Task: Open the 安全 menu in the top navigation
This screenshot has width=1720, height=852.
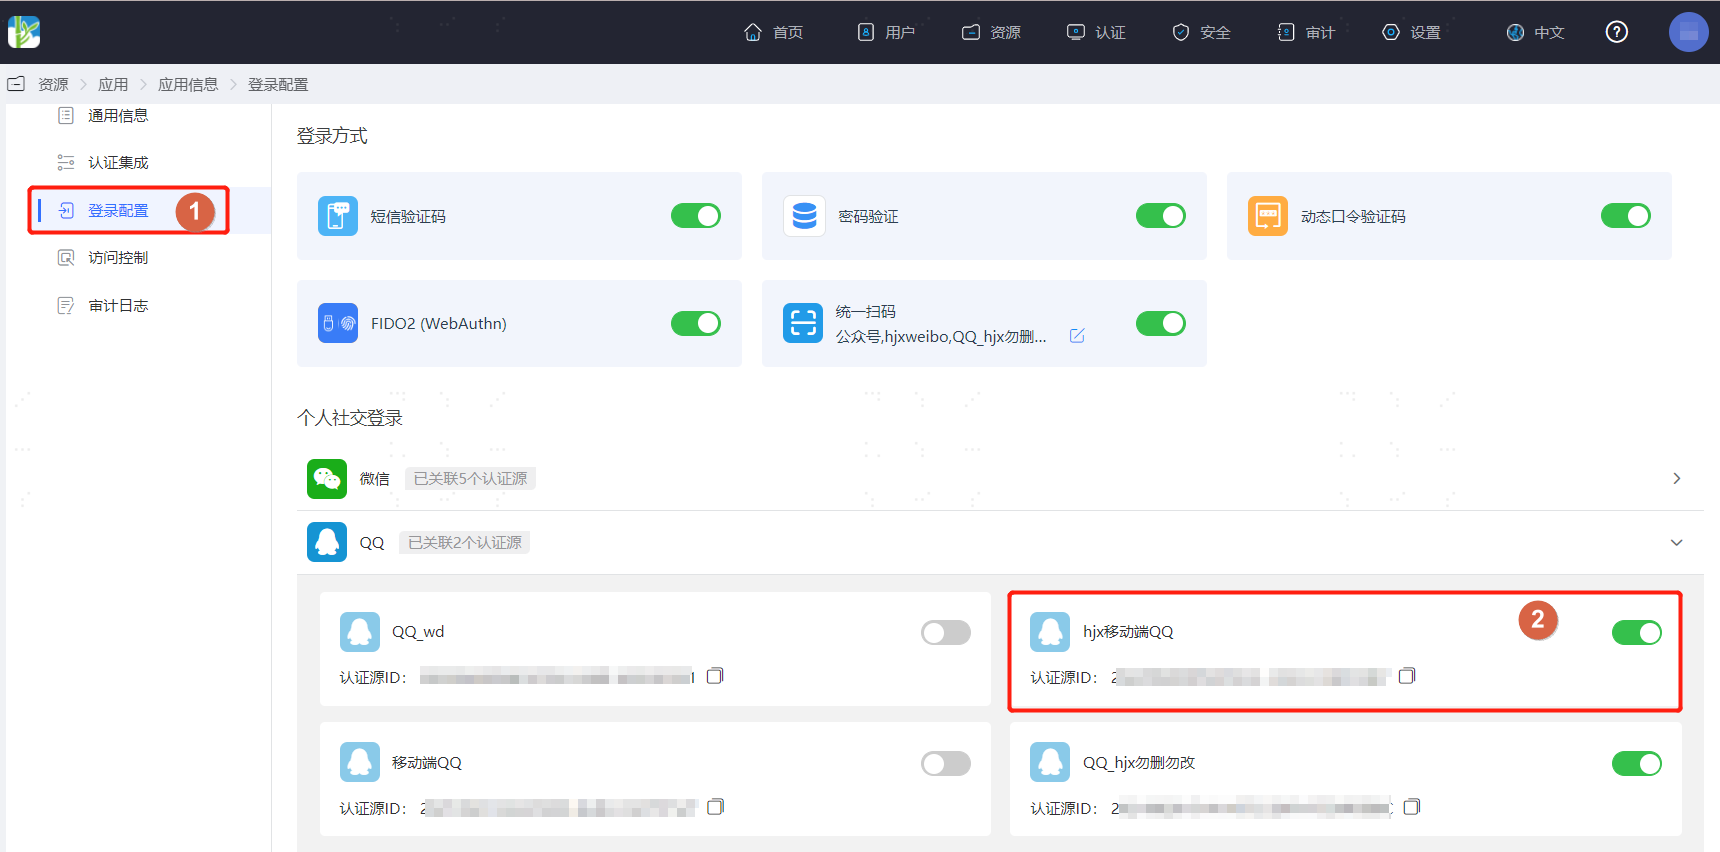Action: coord(1201,32)
